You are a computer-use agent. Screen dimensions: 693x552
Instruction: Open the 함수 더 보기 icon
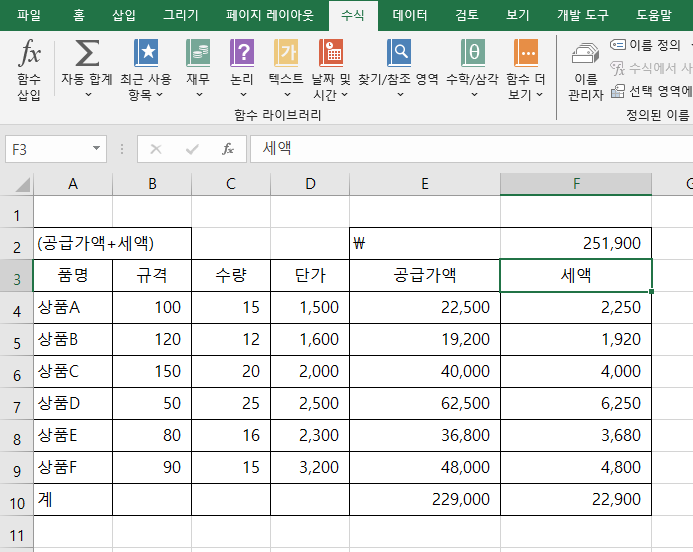[525, 53]
